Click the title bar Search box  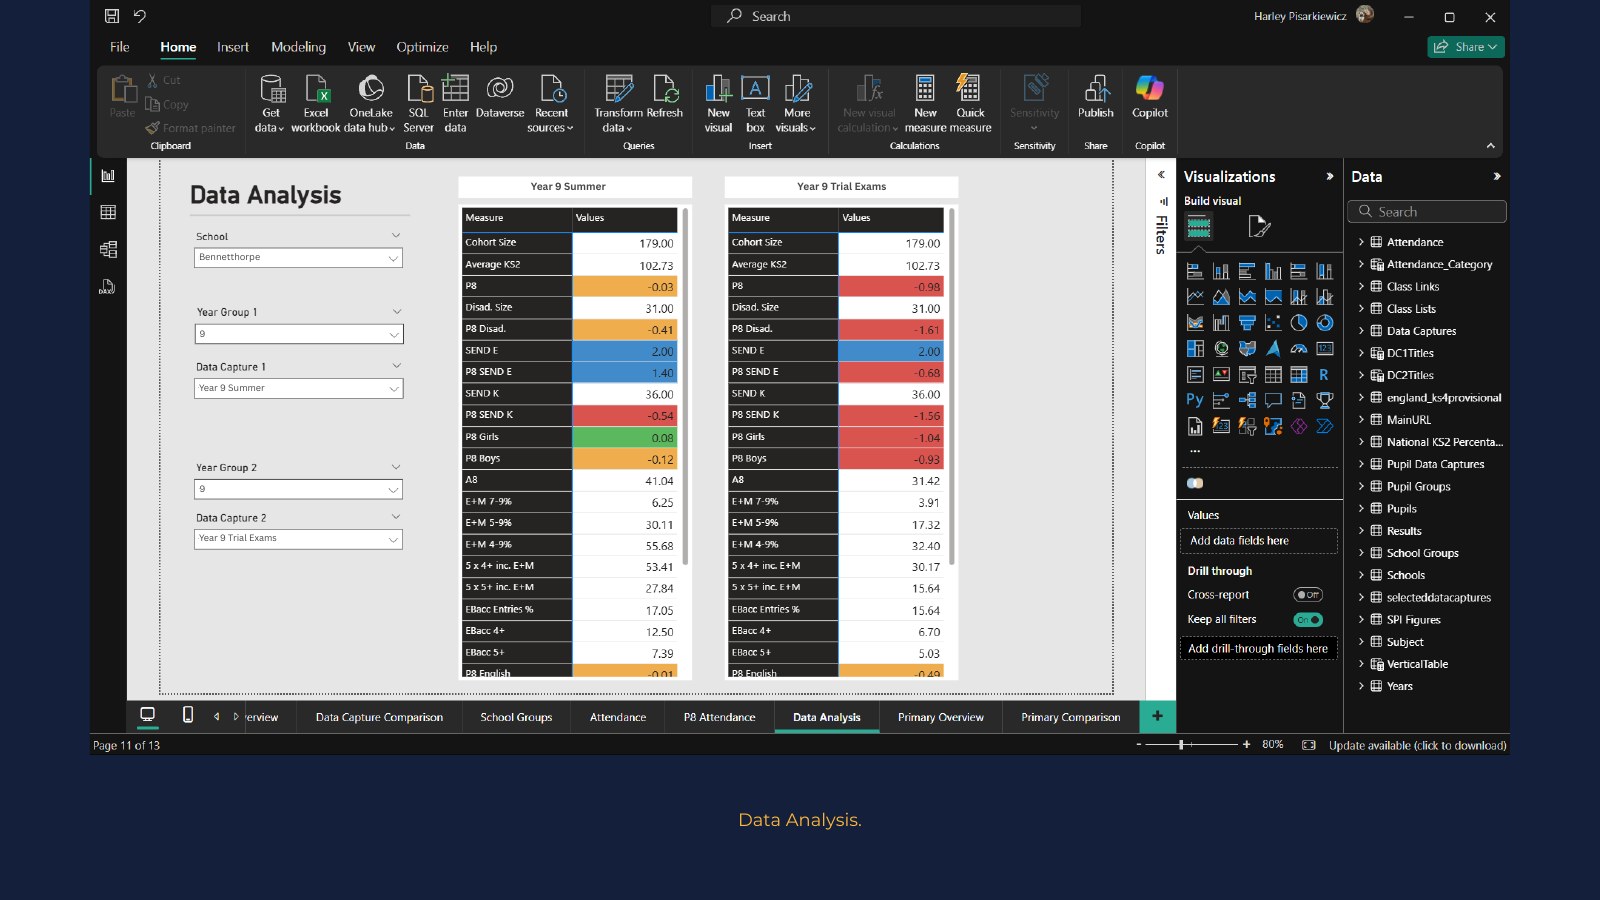coord(896,16)
